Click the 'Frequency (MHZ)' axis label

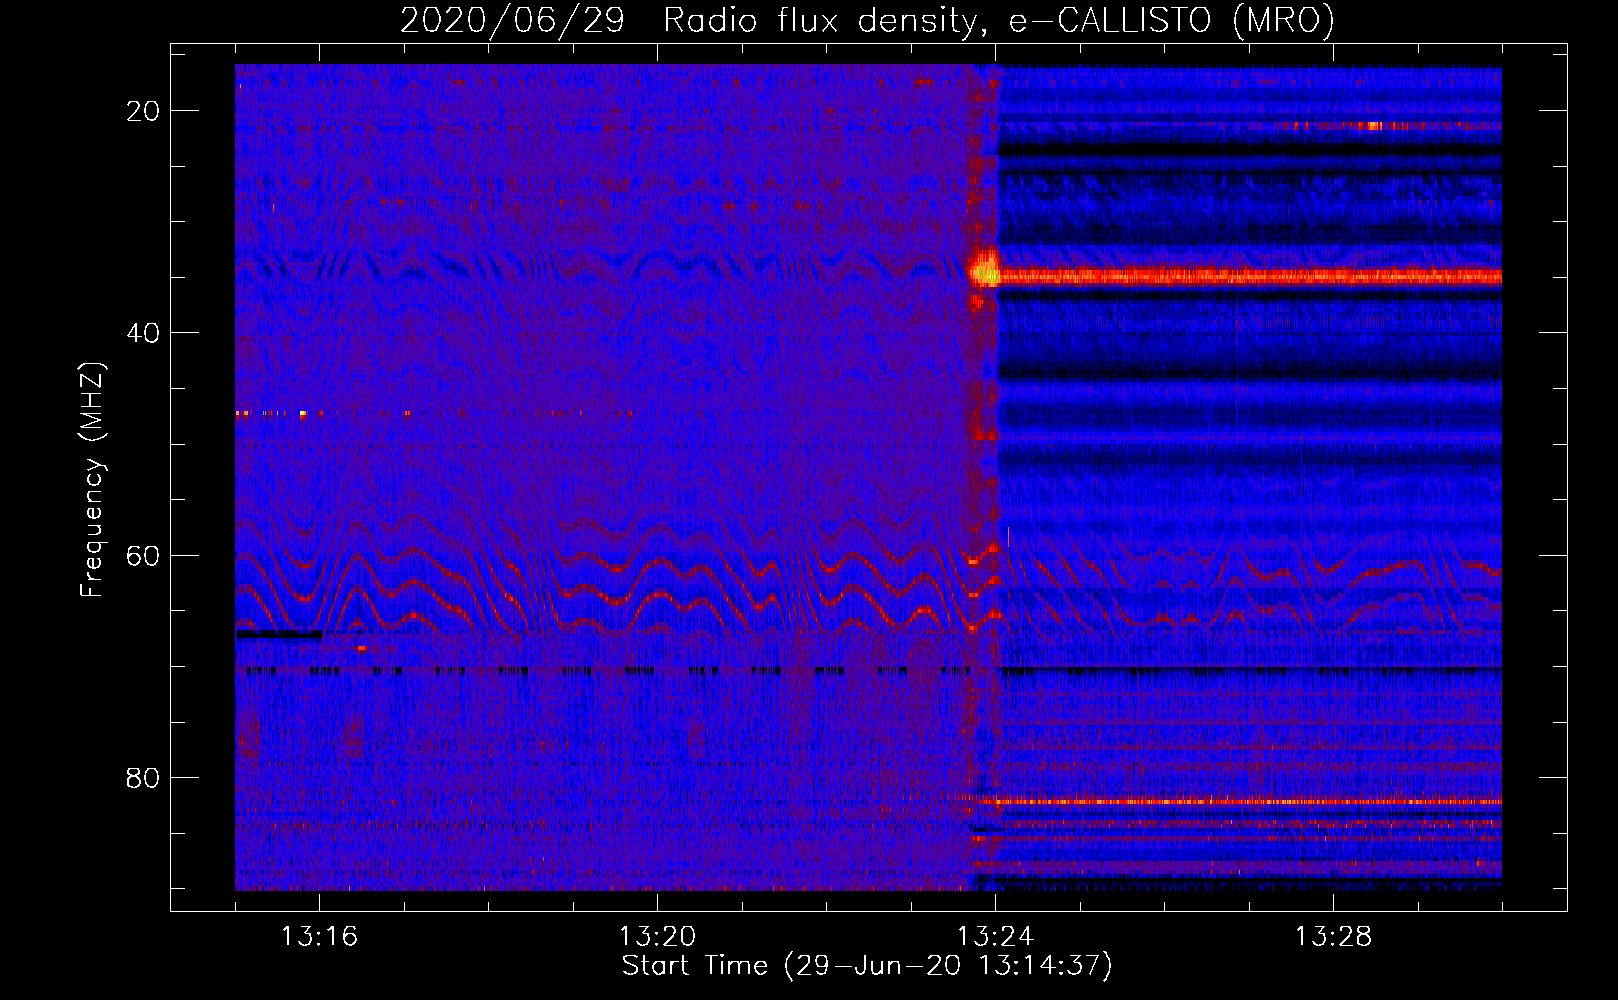tap(92, 480)
